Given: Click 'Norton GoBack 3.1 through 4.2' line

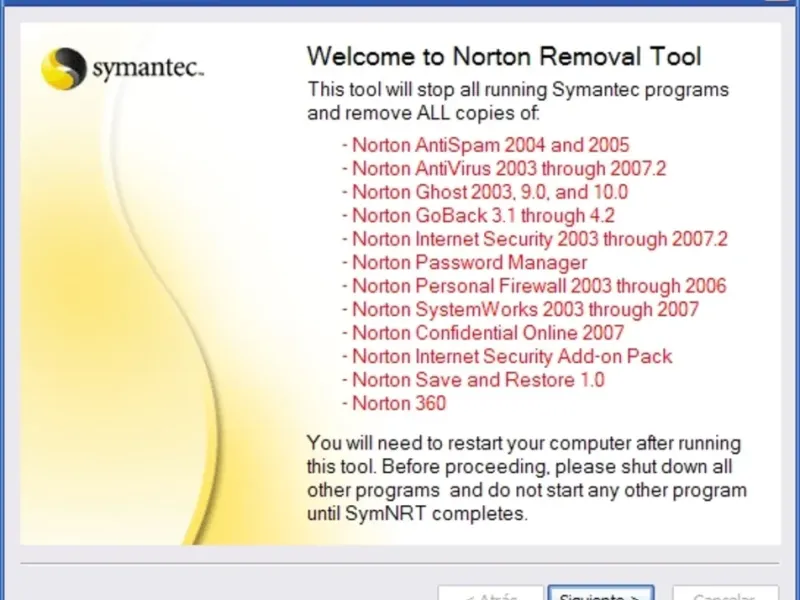Looking at the screenshot, I should pos(478,215).
